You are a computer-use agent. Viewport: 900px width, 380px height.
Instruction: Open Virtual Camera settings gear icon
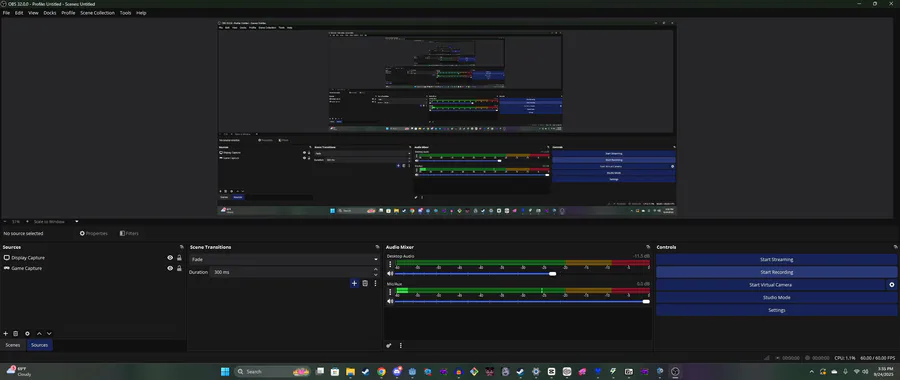click(892, 285)
